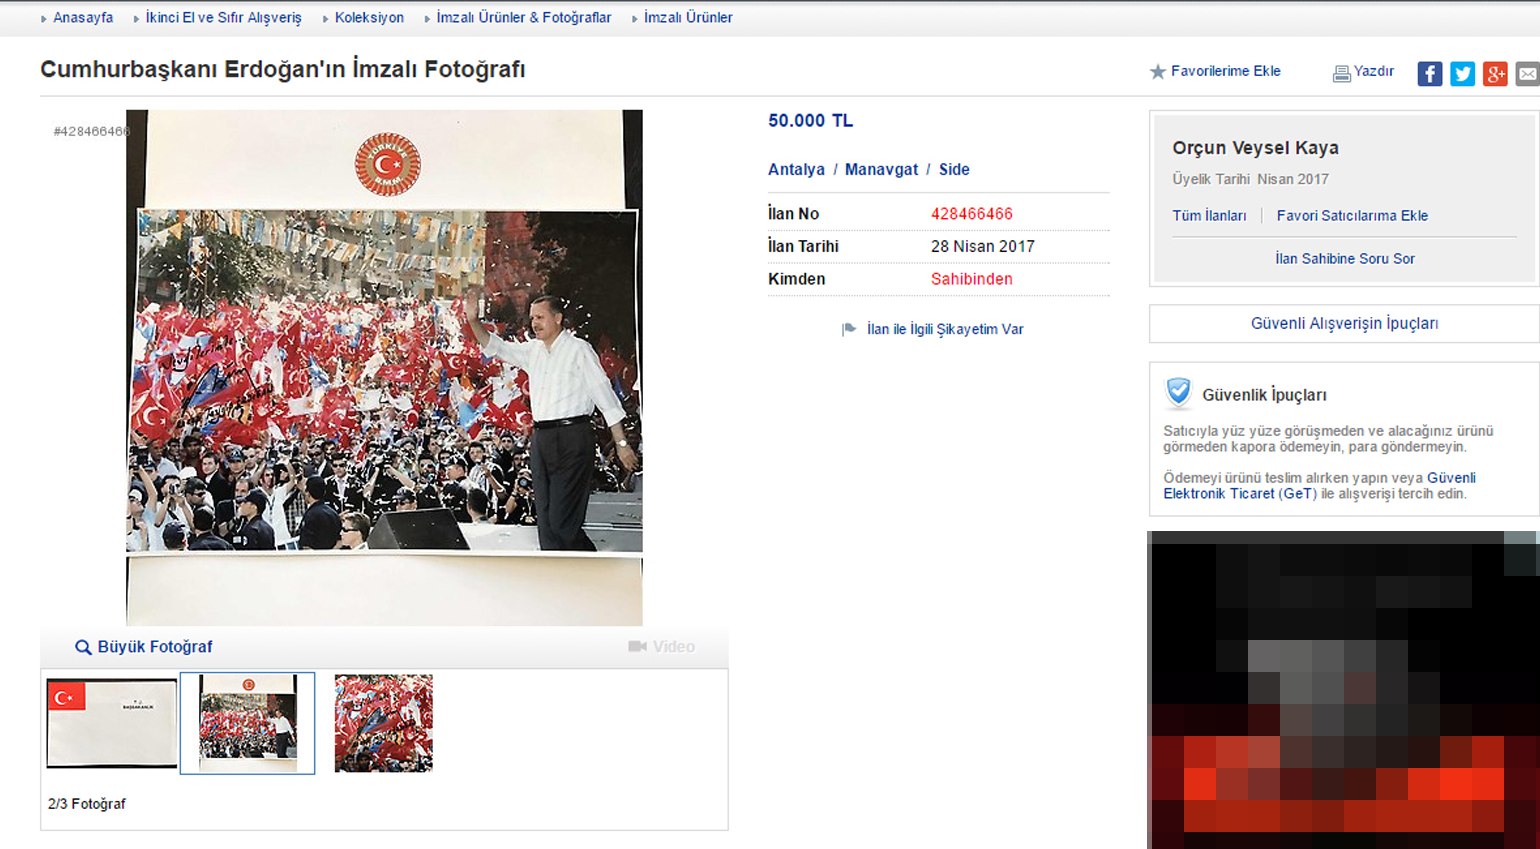The width and height of the screenshot is (1540, 849).
Task: Open Güvenli Alışverişin İpuçları button
Action: pos(1344,324)
